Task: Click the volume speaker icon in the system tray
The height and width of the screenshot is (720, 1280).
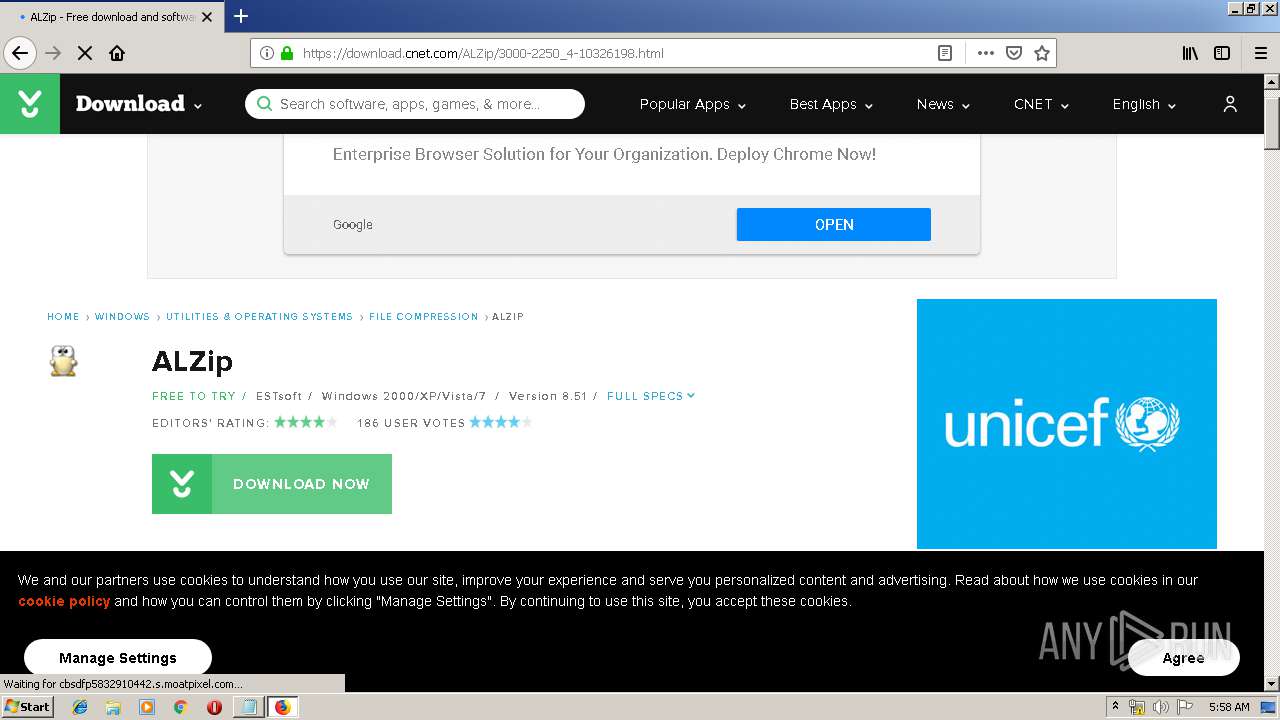Action: pyautogui.click(x=1160, y=707)
